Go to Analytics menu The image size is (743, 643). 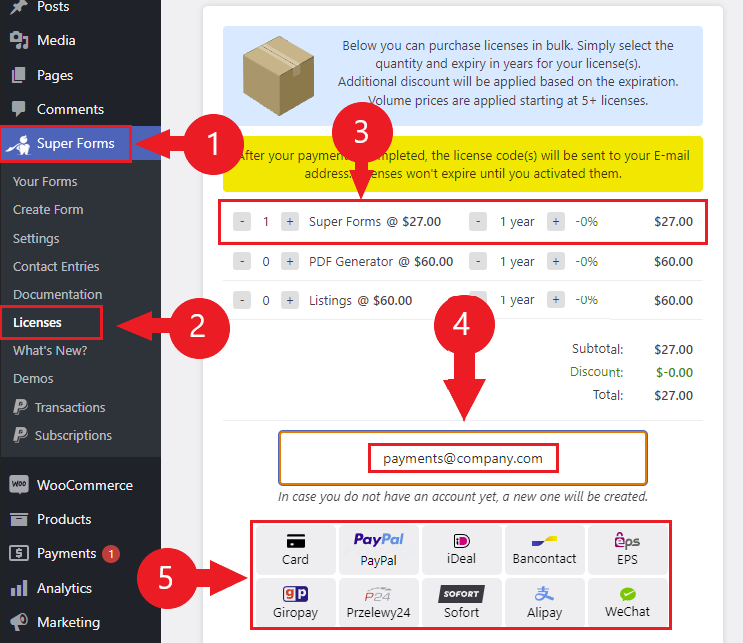pyautogui.click(x=64, y=589)
